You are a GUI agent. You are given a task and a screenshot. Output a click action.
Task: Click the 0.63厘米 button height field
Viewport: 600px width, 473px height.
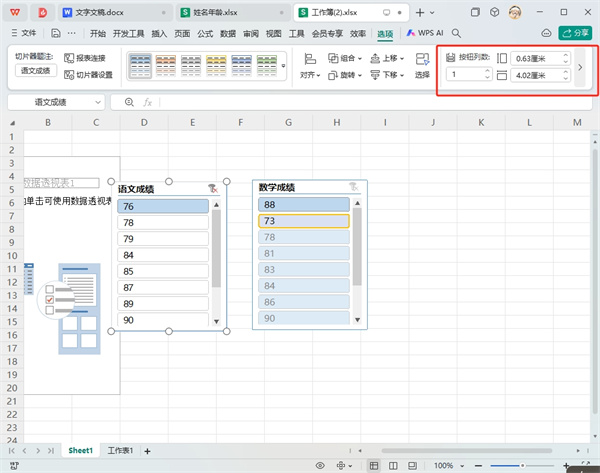[540, 59]
